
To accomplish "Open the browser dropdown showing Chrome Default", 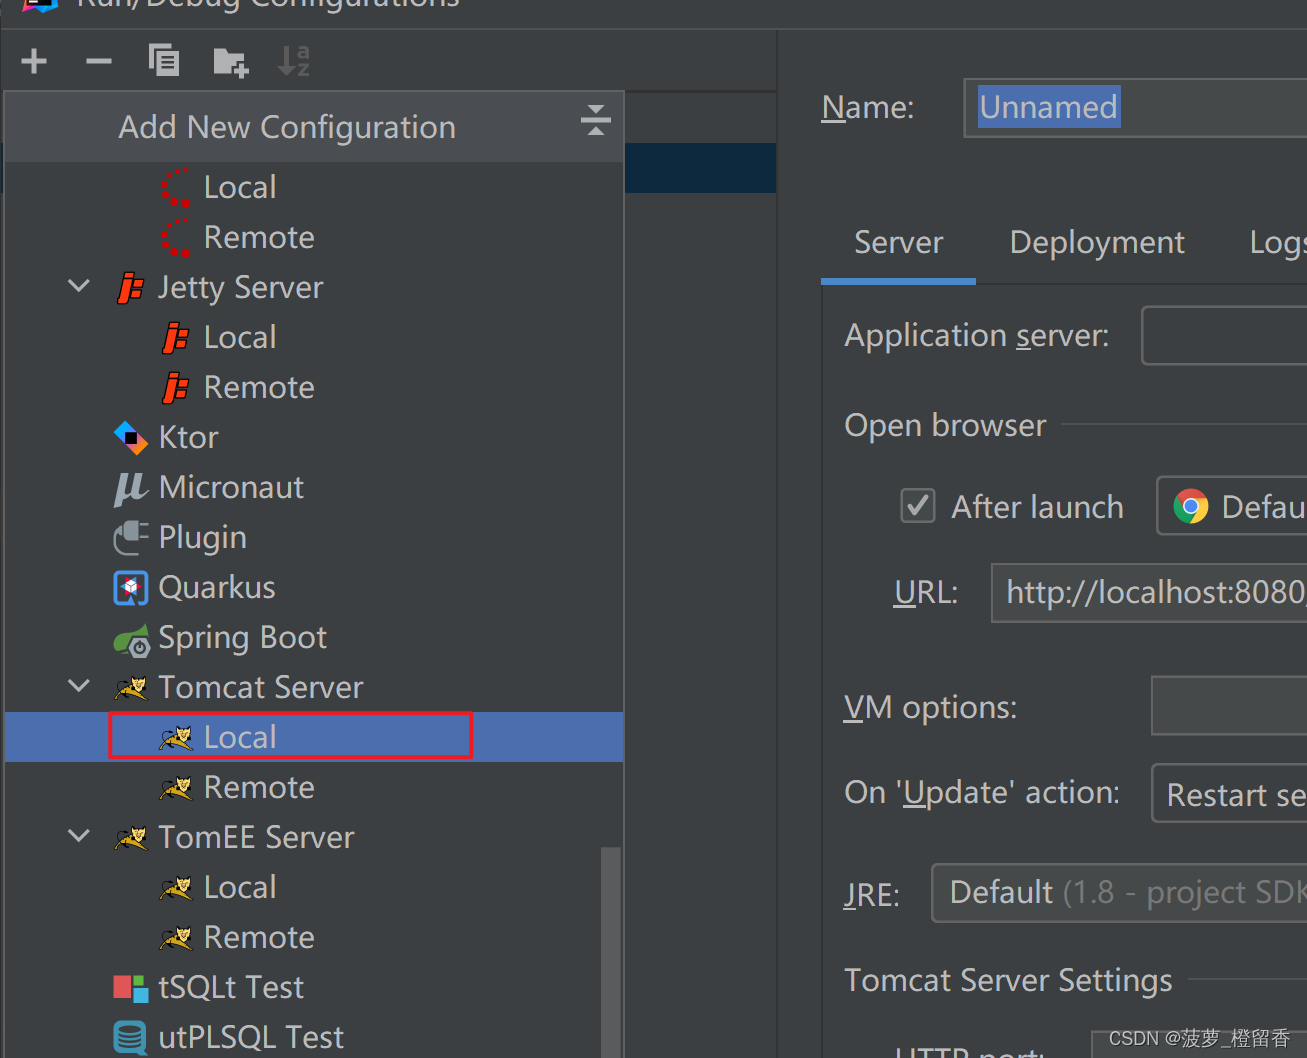I will click(1232, 506).
